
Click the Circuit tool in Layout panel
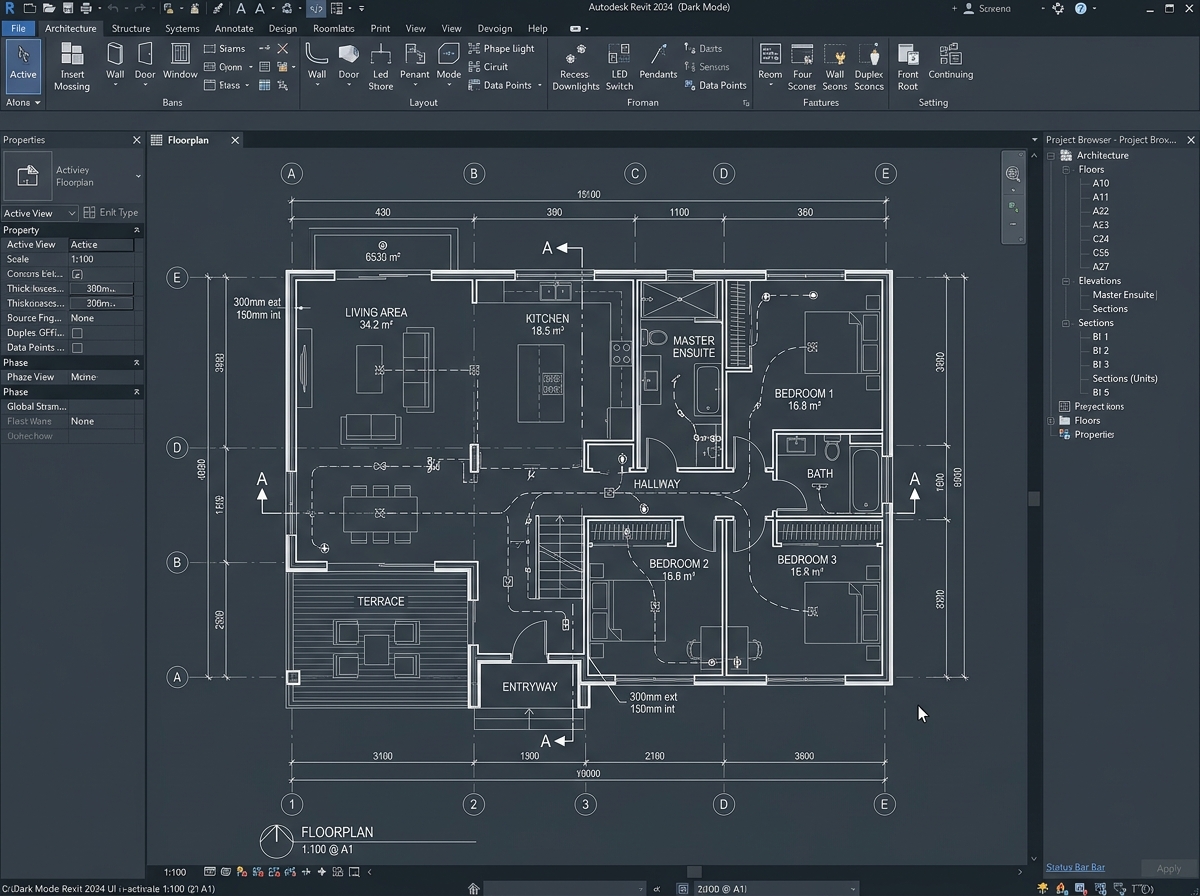pos(488,67)
